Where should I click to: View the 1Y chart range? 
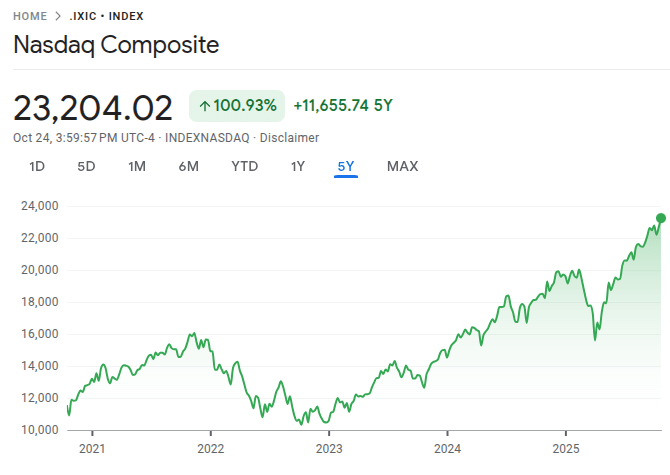(x=297, y=166)
